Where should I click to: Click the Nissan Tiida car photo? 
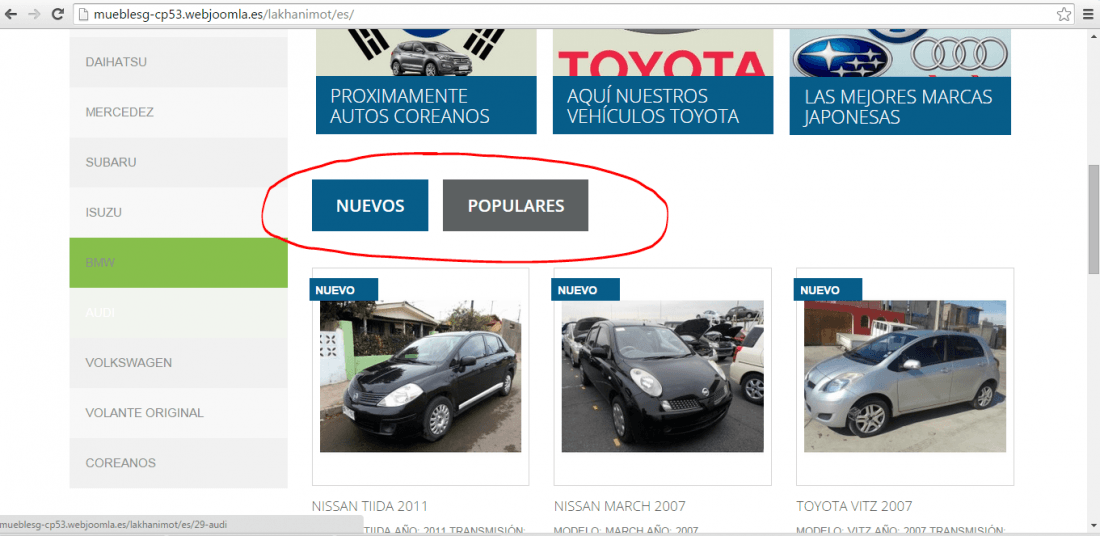click(420, 377)
